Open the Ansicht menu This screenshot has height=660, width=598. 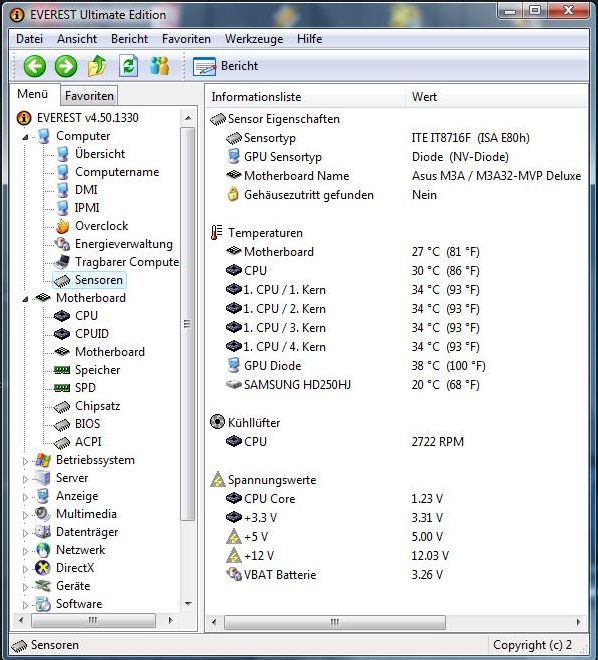pyautogui.click(x=77, y=39)
